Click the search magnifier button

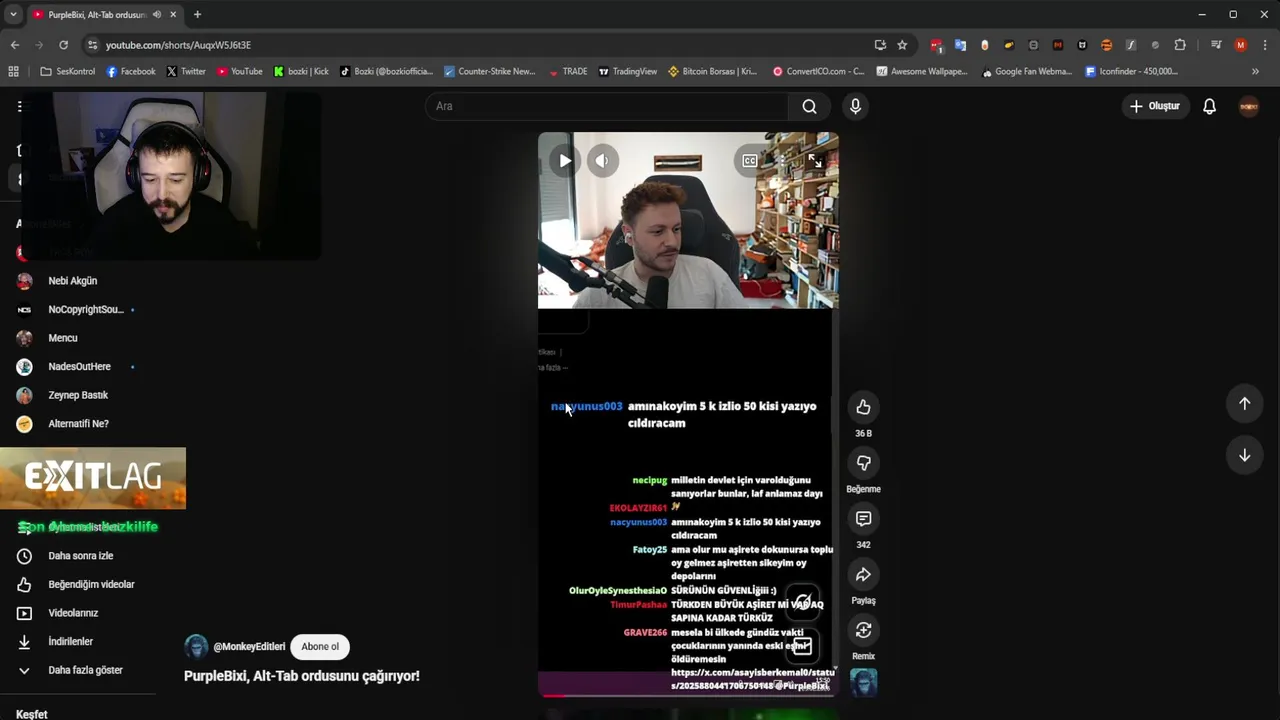coord(809,106)
